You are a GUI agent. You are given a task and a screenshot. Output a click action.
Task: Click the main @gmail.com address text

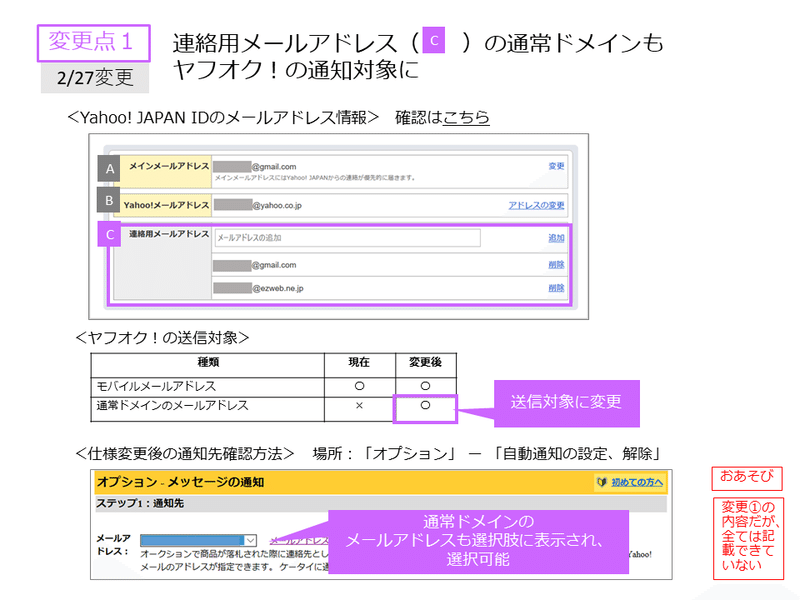(x=274, y=167)
